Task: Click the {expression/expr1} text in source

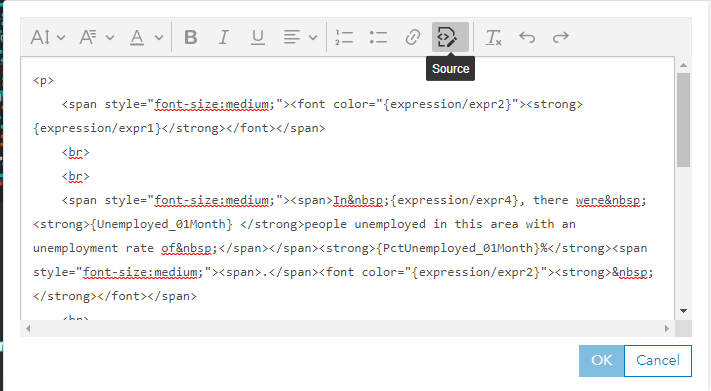Action: [97, 128]
